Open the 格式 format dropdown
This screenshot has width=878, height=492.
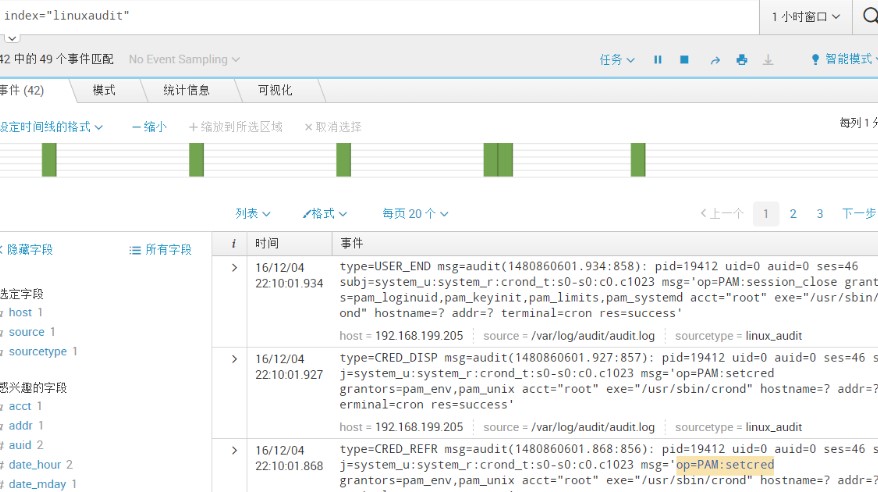click(325, 214)
